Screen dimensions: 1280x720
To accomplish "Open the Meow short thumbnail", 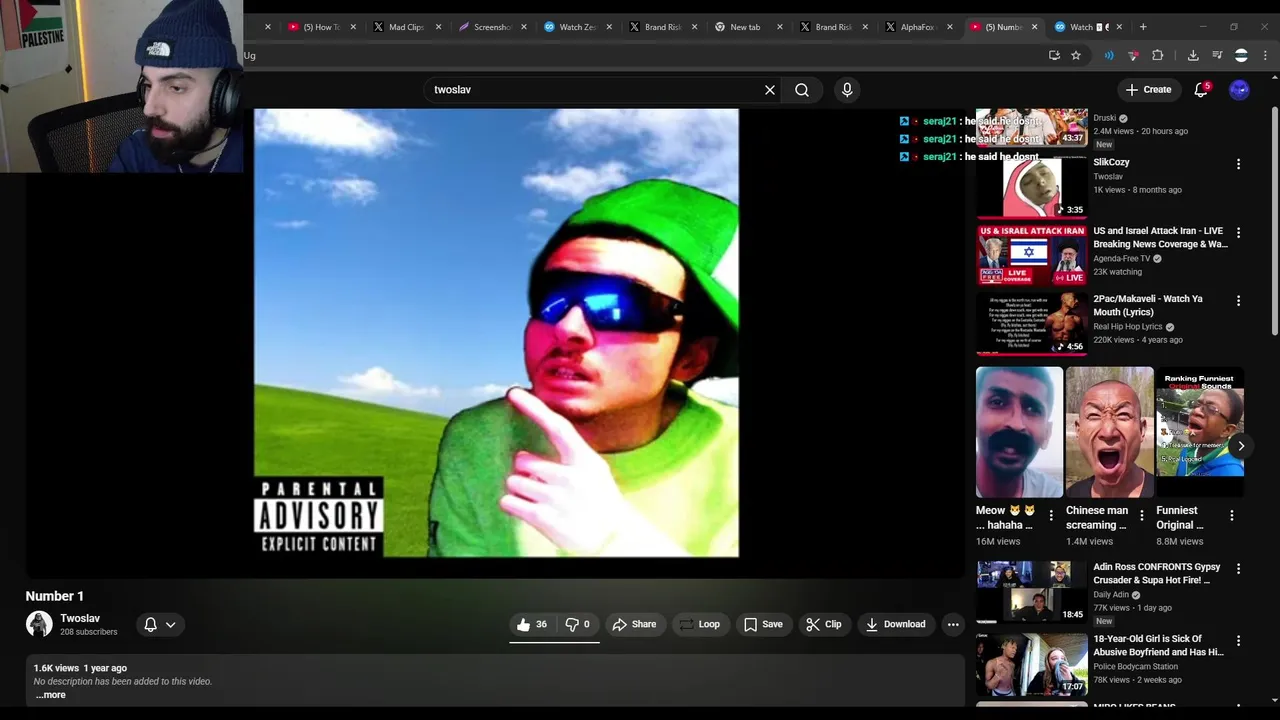I will pyautogui.click(x=1019, y=432).
